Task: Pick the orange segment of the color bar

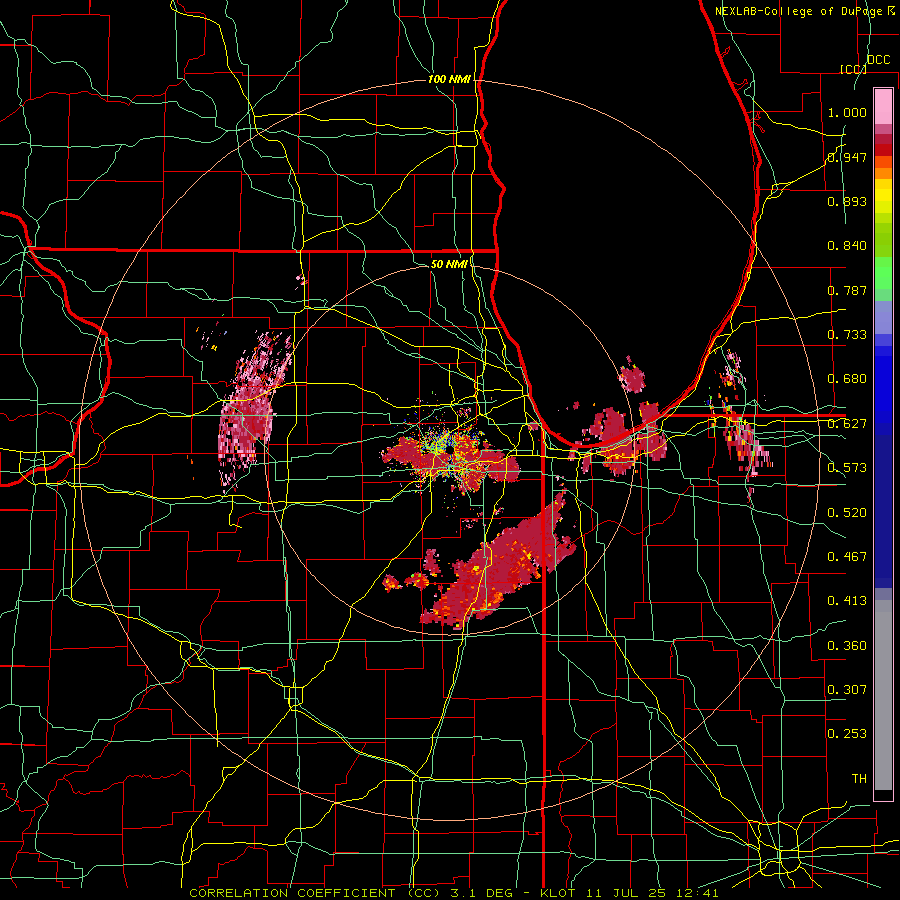Action: point(883,173)
